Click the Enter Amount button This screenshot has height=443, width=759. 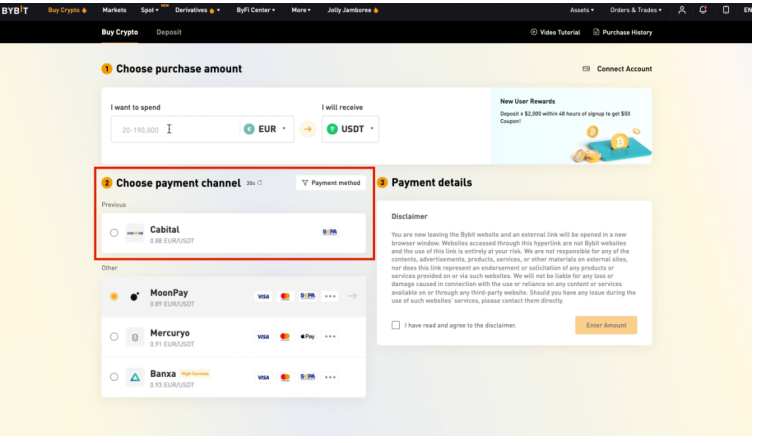click(x=606, y=325)
